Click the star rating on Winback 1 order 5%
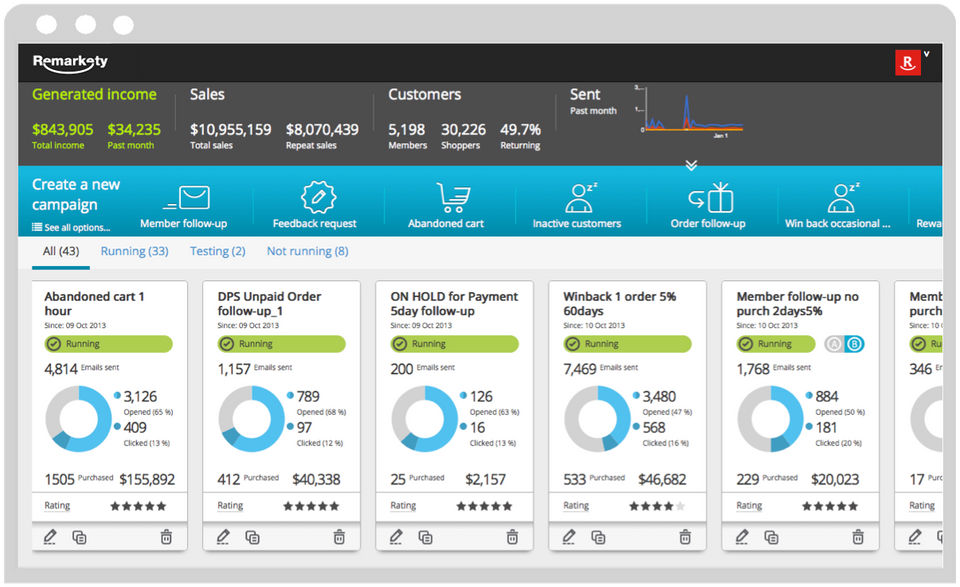 tap(657, 506)
